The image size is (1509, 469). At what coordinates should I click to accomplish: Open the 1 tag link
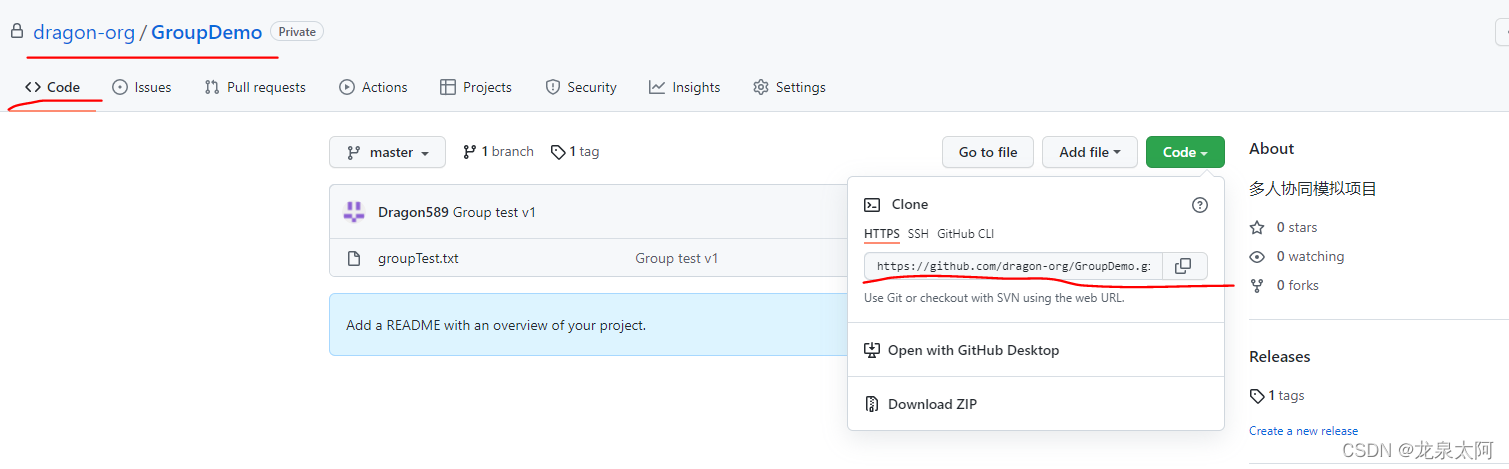[575, 152]
